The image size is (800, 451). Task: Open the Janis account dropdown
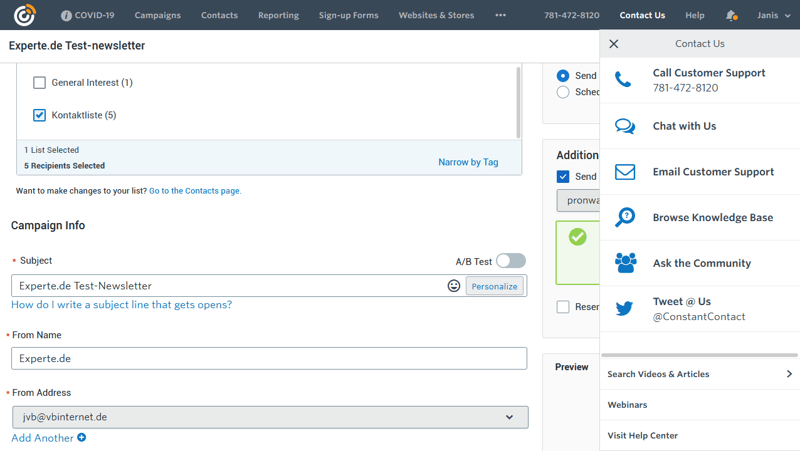773,15
